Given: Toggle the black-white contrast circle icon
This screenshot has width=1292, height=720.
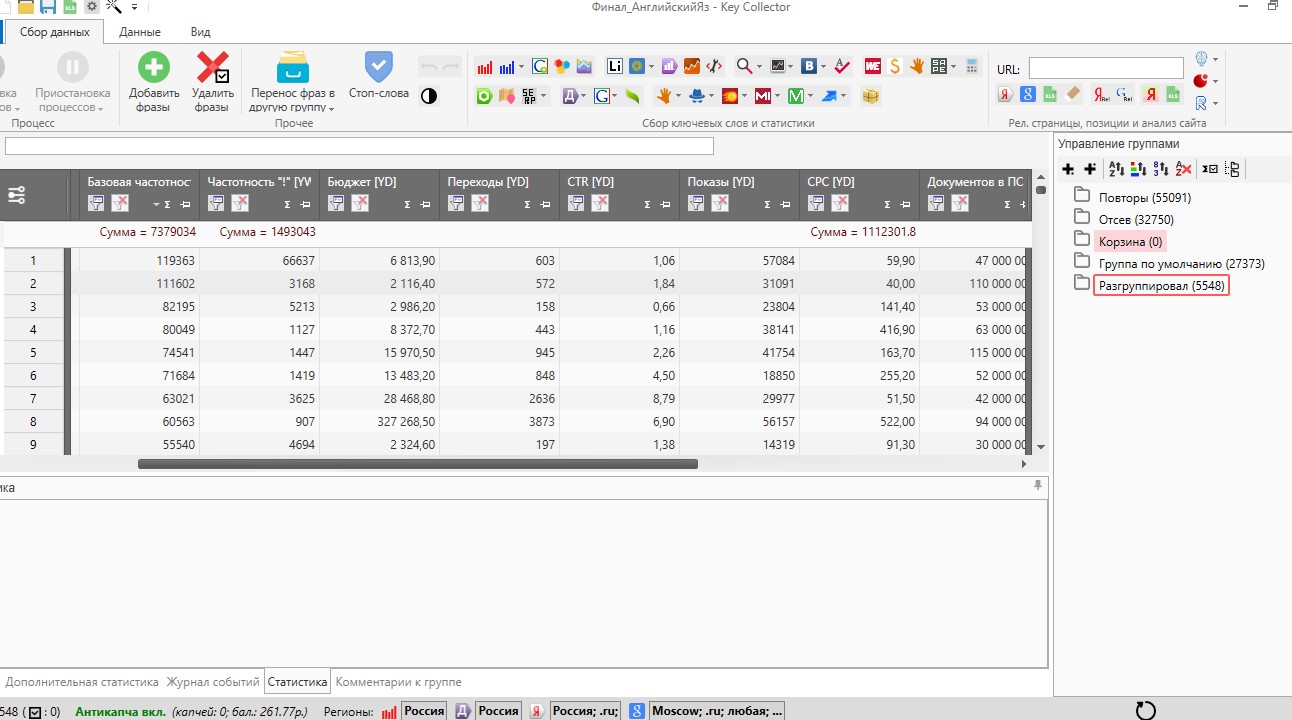Looking at the screenshot, I should click(x=429, y=96).
